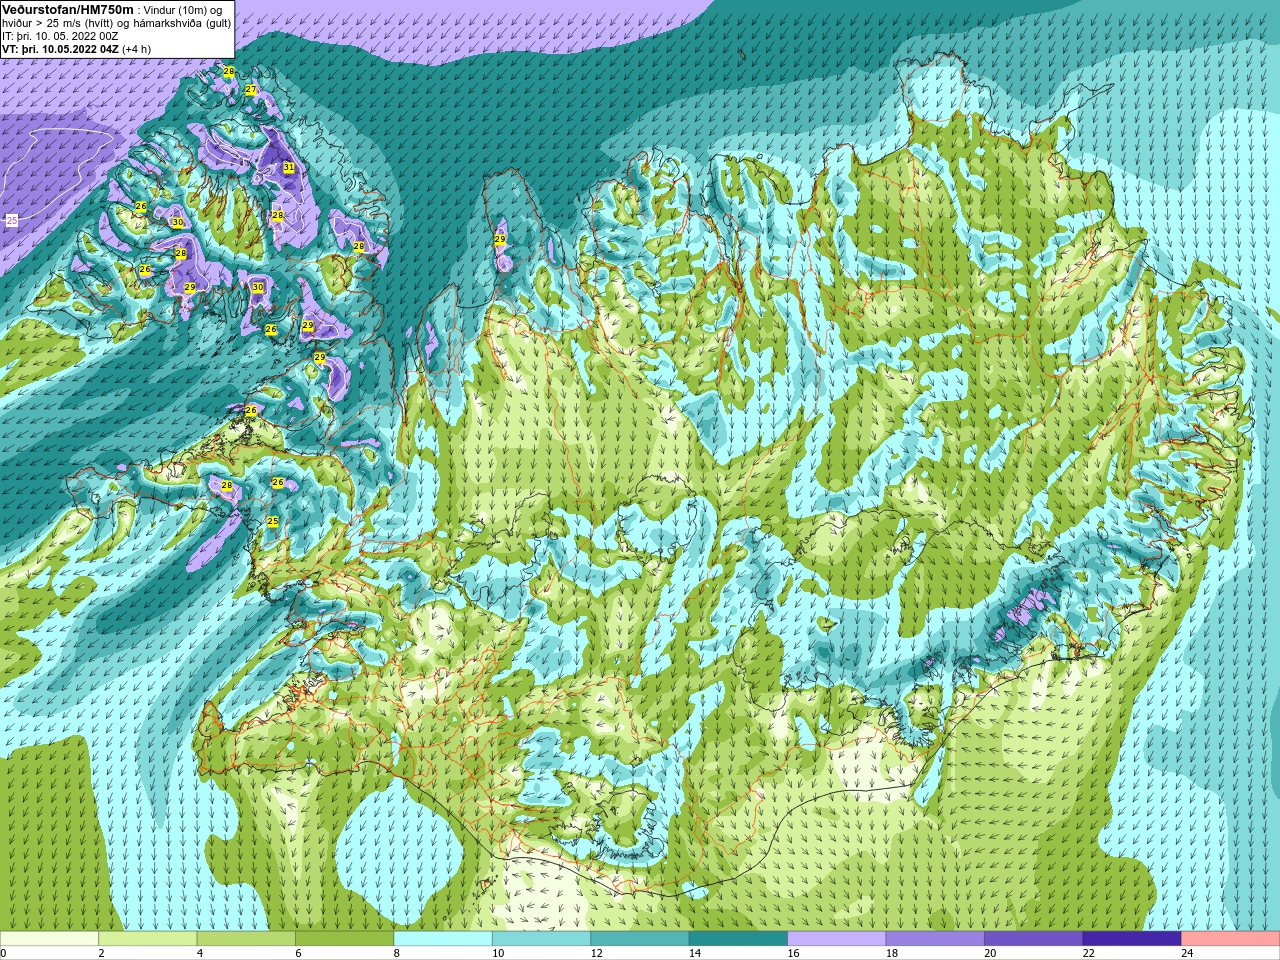Select the legend tick value 20
The width and height of the screenshot is (1280, 960).
tap(990, 953)
